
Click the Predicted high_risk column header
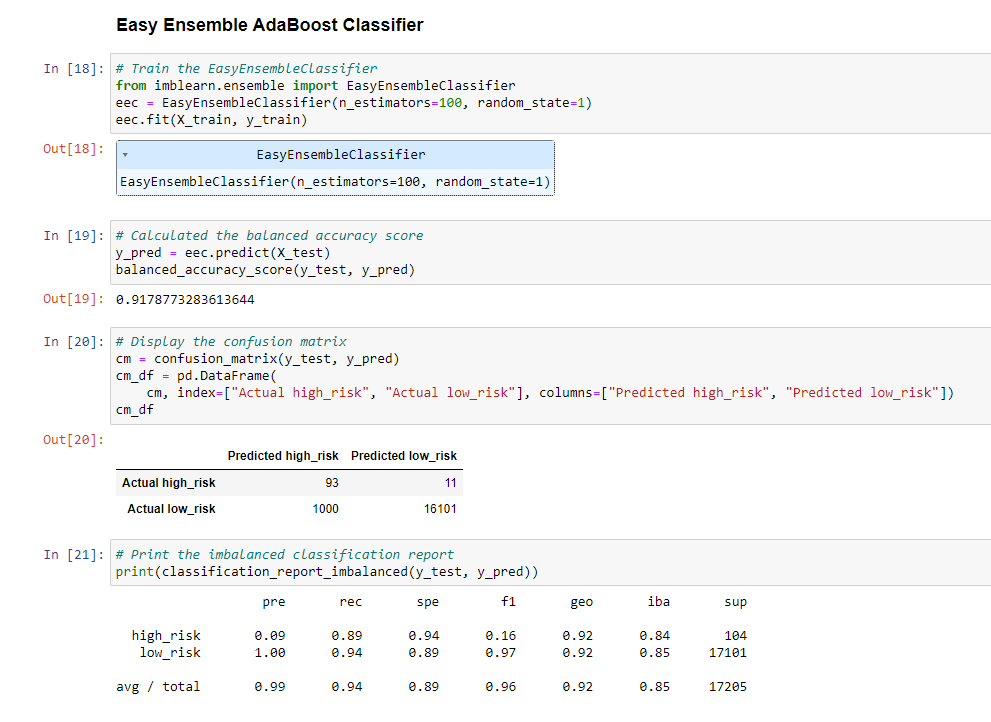click(283, 456)
